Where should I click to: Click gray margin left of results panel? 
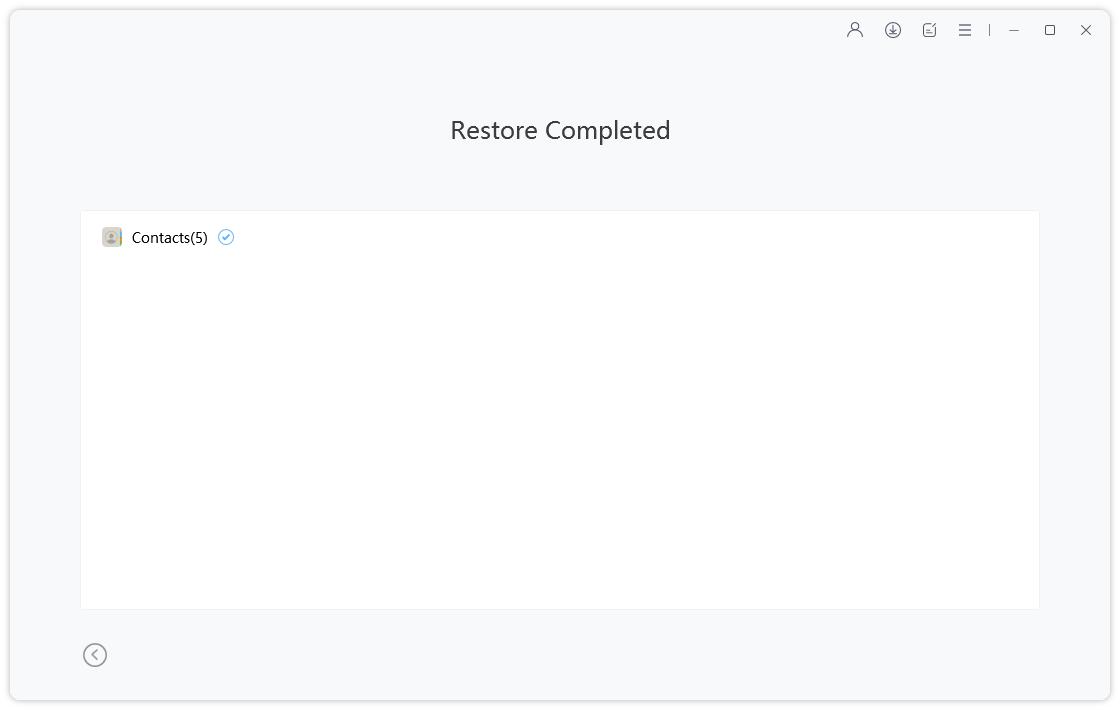tap(44, 410)
